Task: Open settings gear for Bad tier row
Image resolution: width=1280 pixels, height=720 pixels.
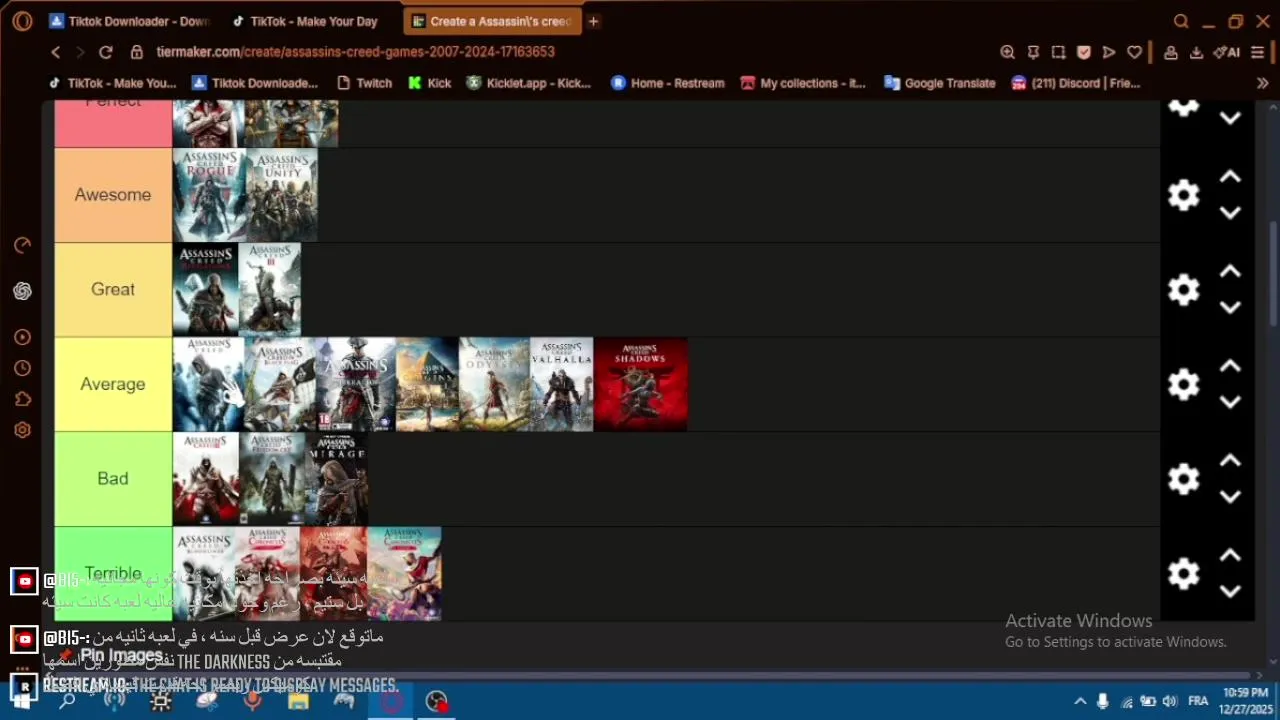Action: [1183, 479]
